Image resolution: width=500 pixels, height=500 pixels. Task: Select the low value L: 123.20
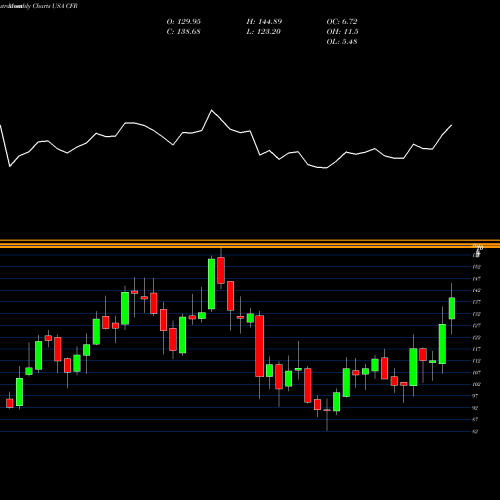264,32
